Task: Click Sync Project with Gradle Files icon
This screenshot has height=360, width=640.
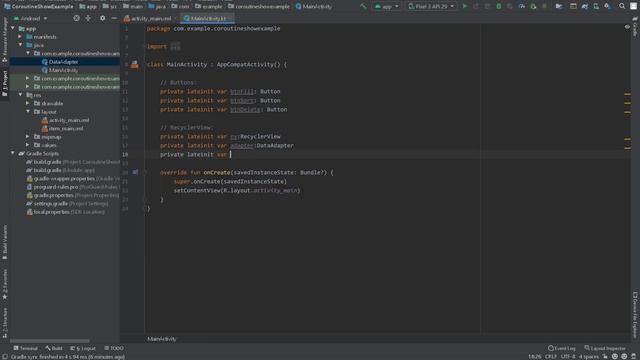Action: pos(585,6)
